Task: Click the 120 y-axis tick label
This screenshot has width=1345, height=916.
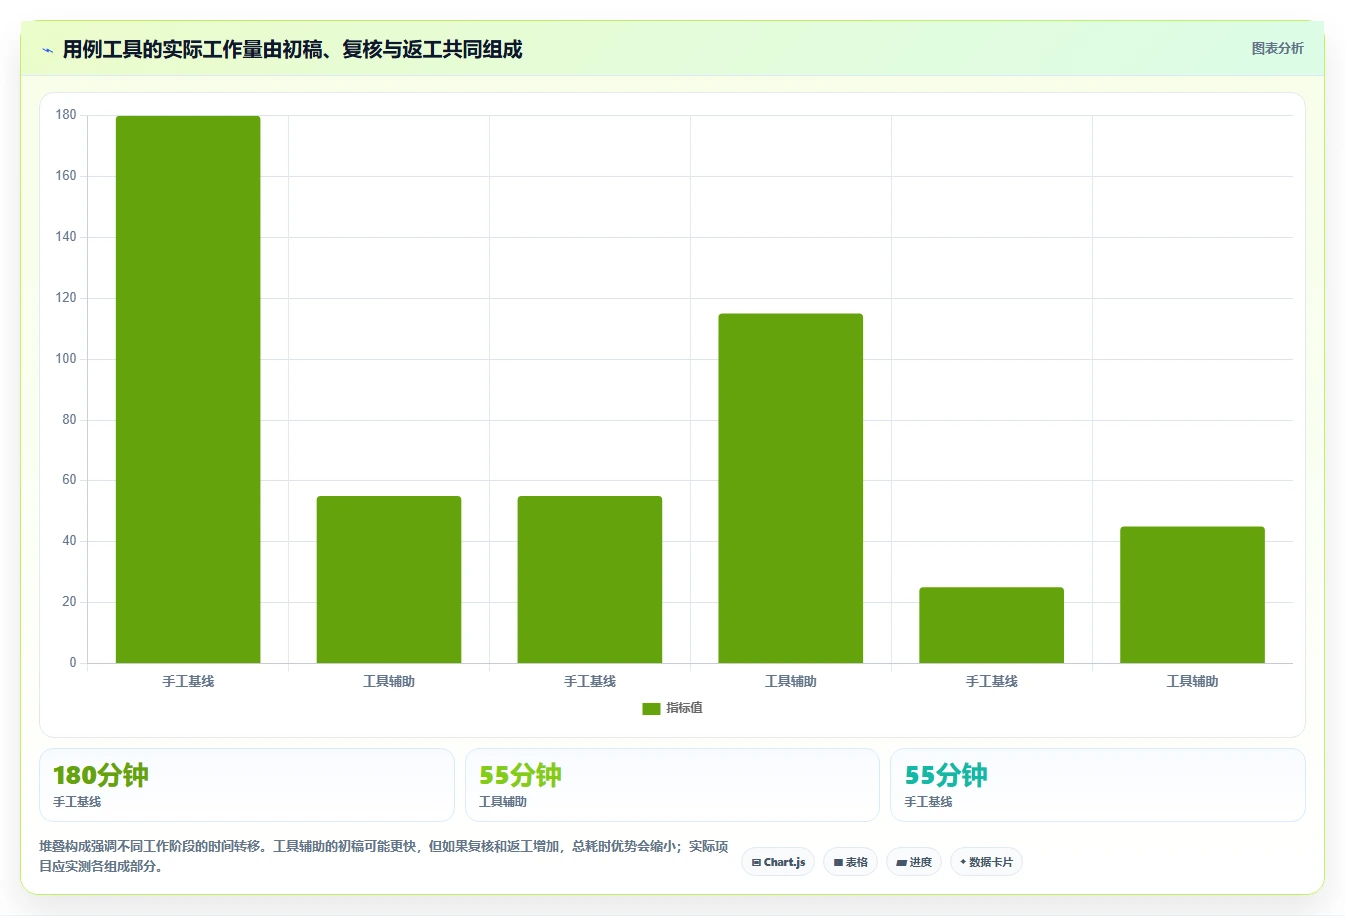Action: click(66, 298)
